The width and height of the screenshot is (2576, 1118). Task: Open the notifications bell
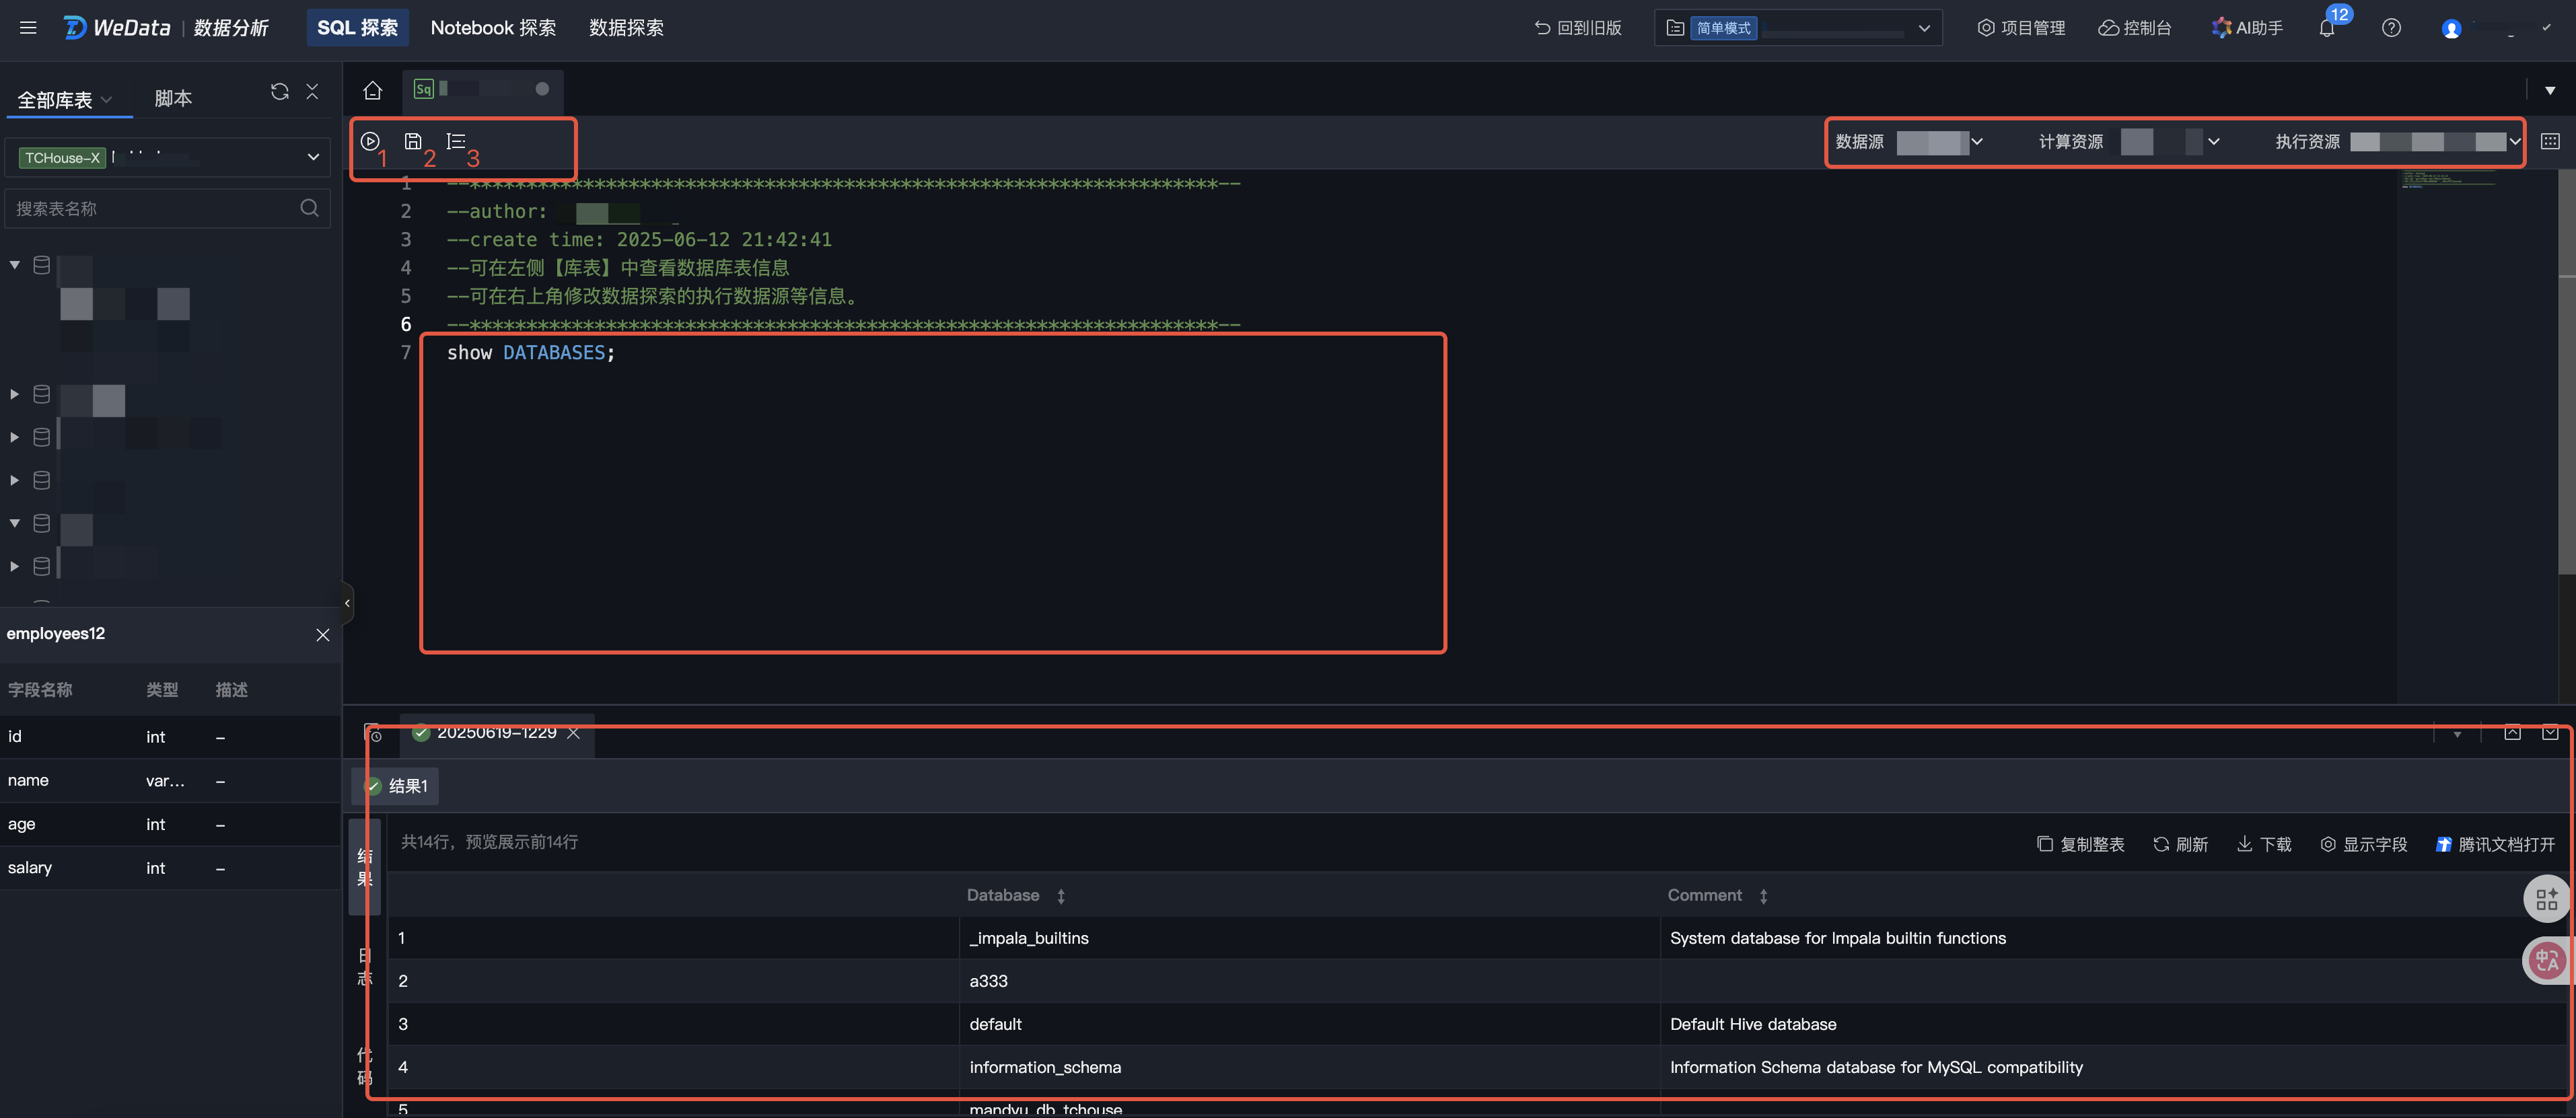[x=2326, y=28]
